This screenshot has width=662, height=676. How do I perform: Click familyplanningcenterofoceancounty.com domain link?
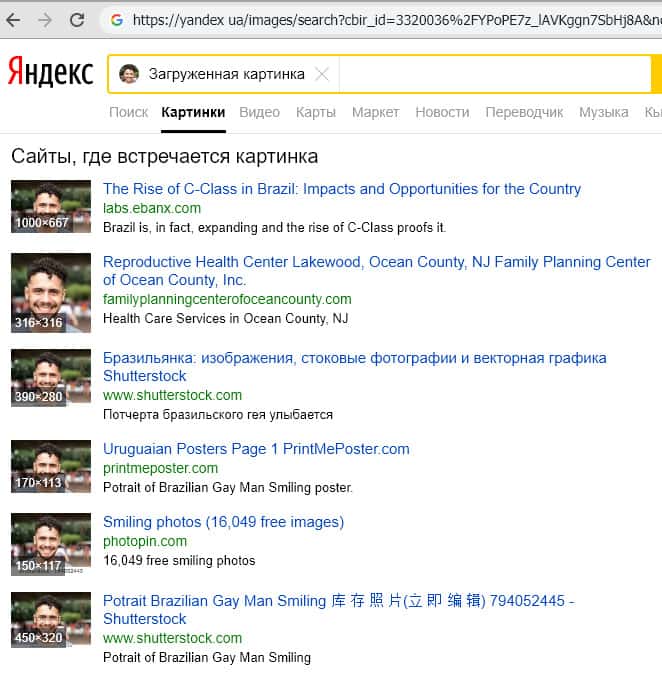[227, 299]
